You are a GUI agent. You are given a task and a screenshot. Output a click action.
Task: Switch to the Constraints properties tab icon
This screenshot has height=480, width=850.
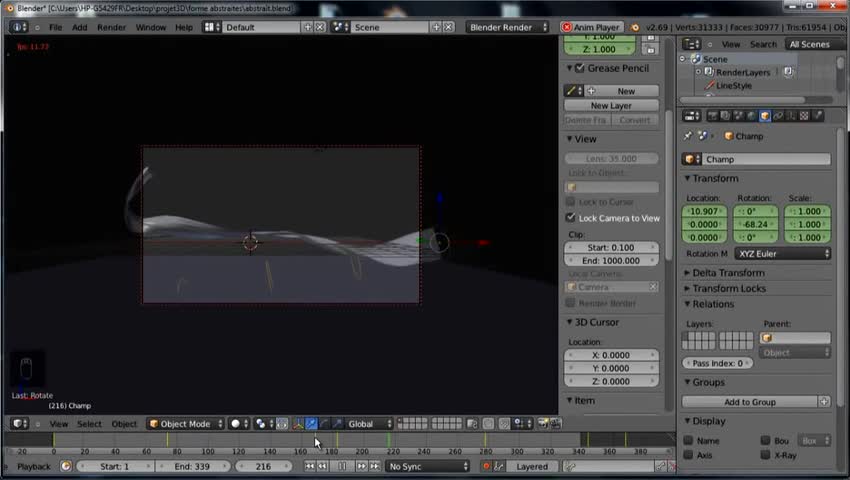click(x=778, y=116)
